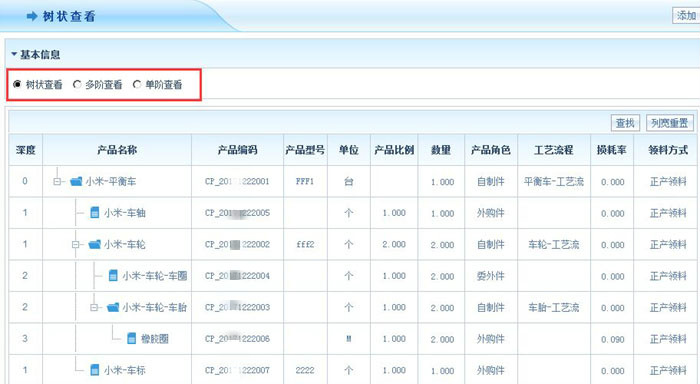The height and width of the screenshot is (384, 700).
Task: Click depth value 3 in 橡胶圈 row
Action: (x=25, y=338)
